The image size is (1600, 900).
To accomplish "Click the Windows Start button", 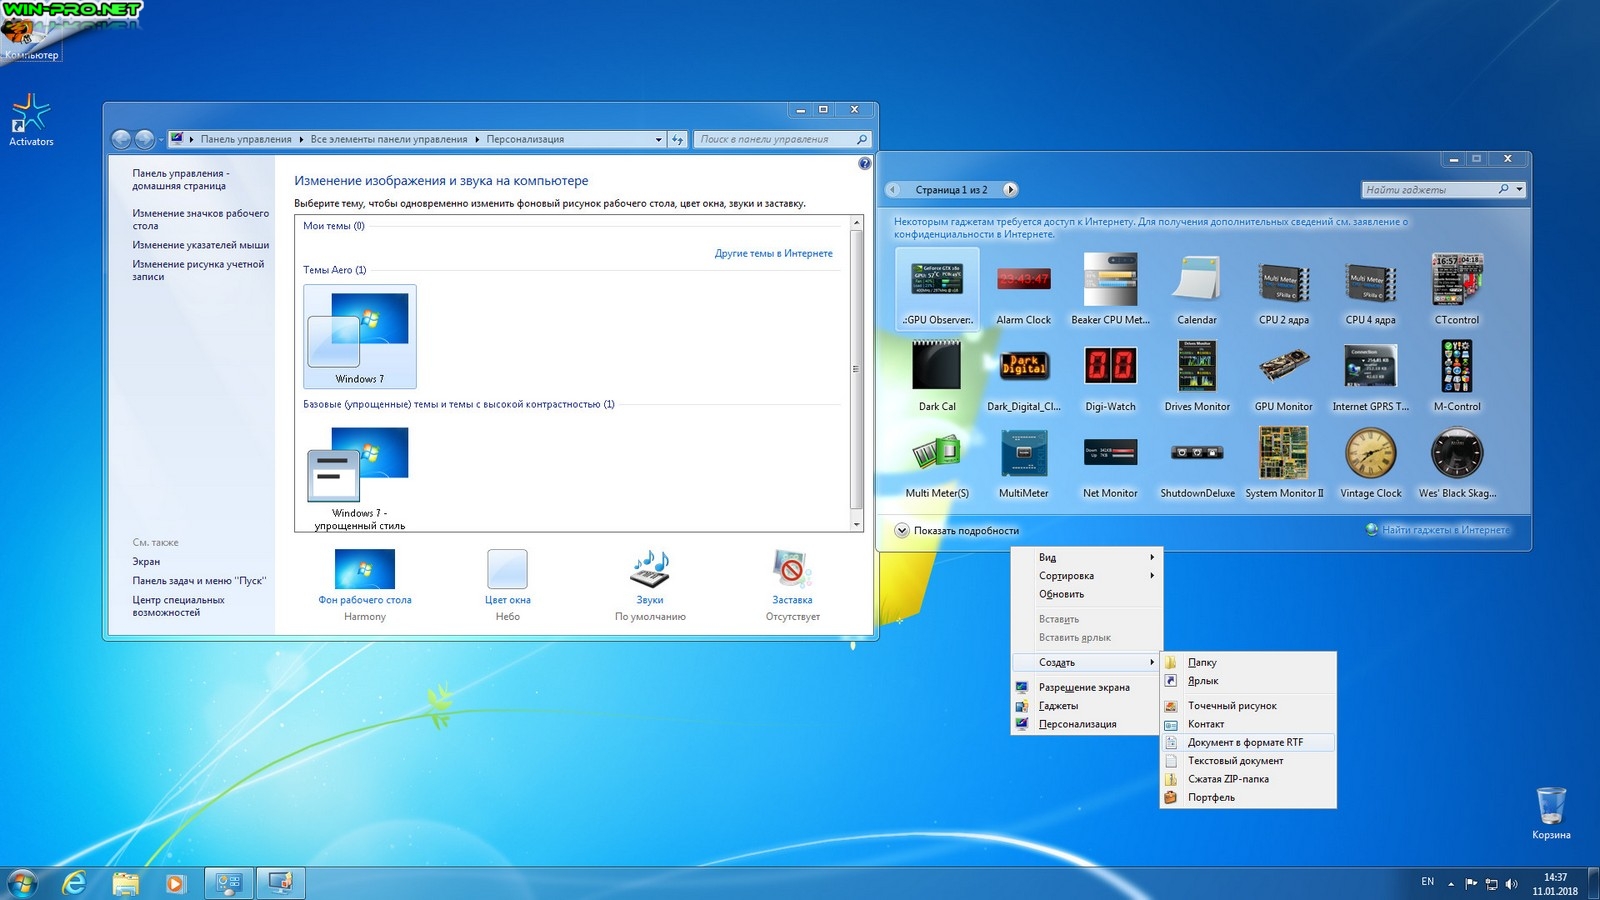I will click(21, 883).
